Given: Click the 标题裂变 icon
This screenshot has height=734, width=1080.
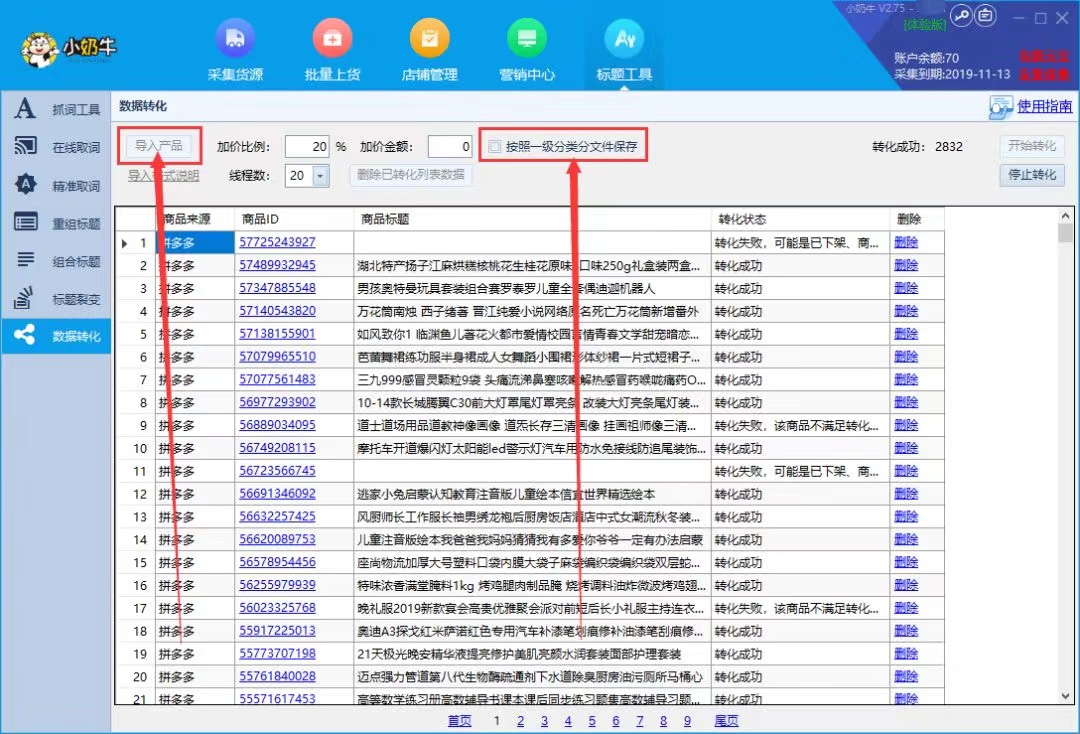Looking at the screenshot, I should [x=23, y=297].
